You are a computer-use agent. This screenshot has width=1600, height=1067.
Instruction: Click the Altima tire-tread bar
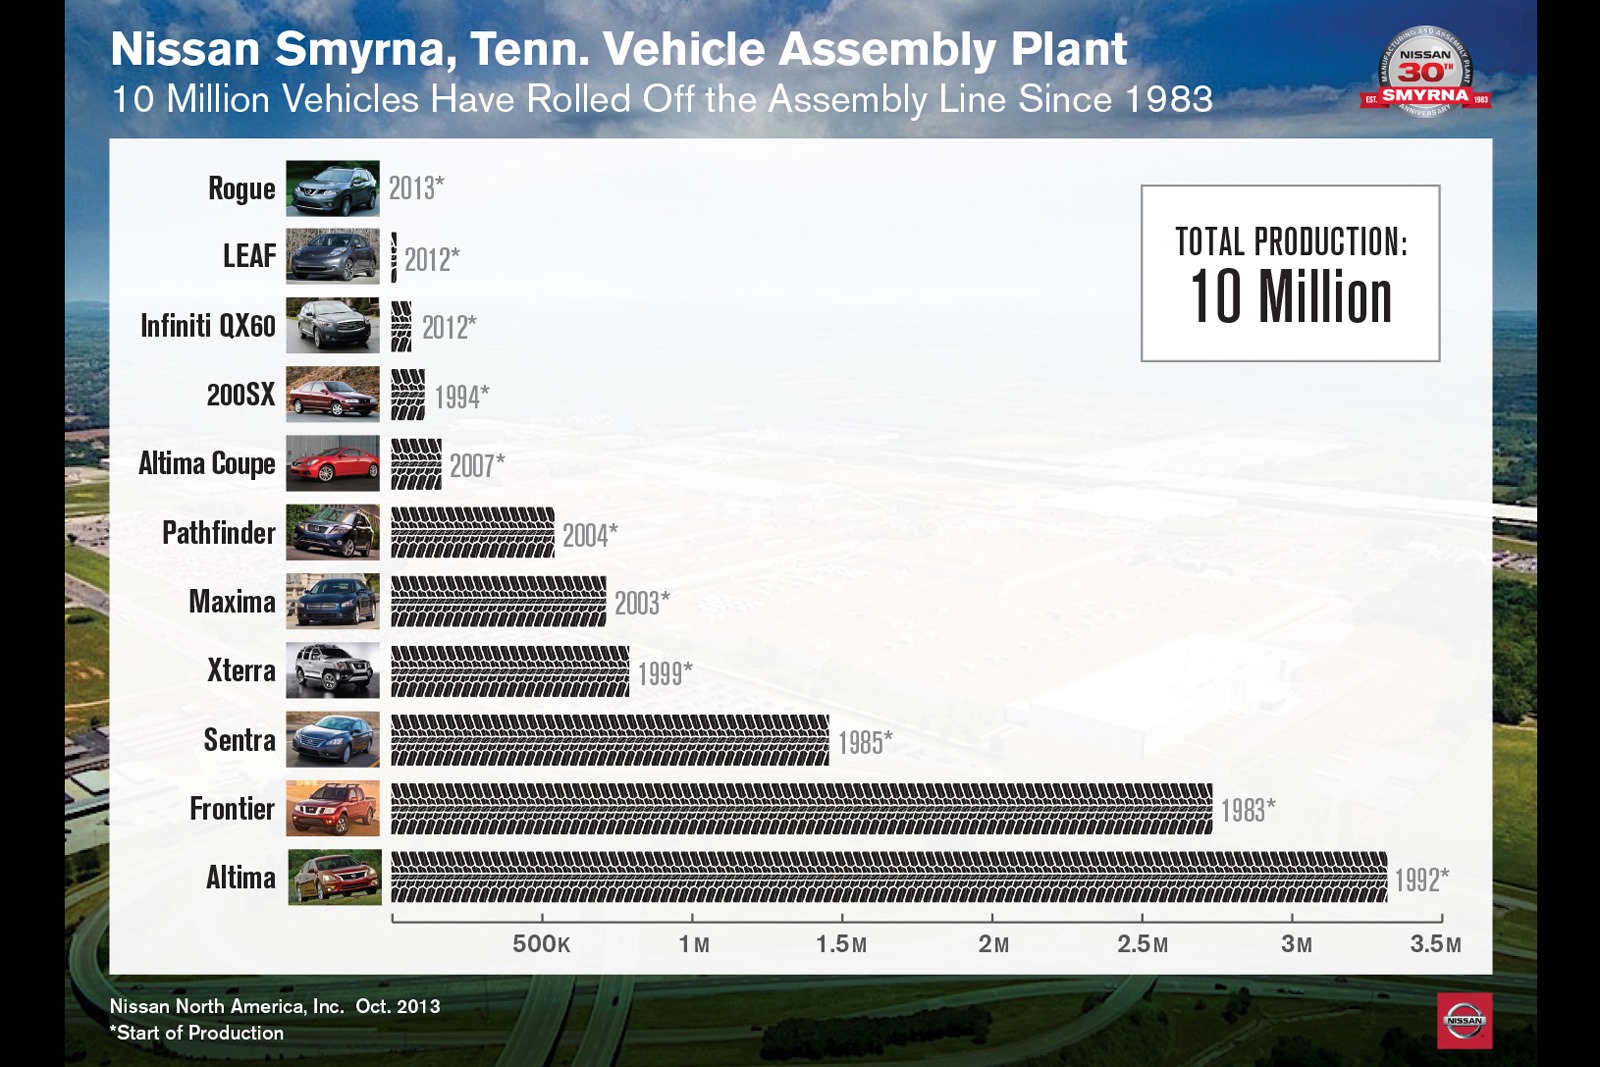coord(889,877)
